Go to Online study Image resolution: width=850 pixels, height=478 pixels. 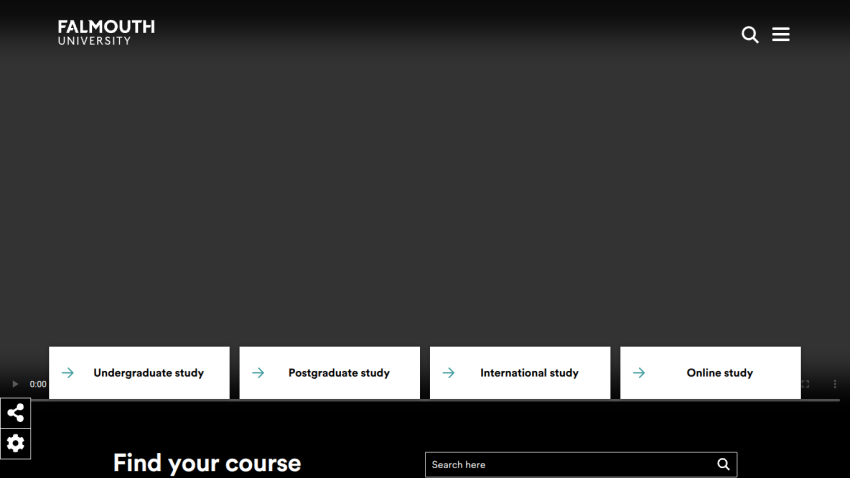710,373
